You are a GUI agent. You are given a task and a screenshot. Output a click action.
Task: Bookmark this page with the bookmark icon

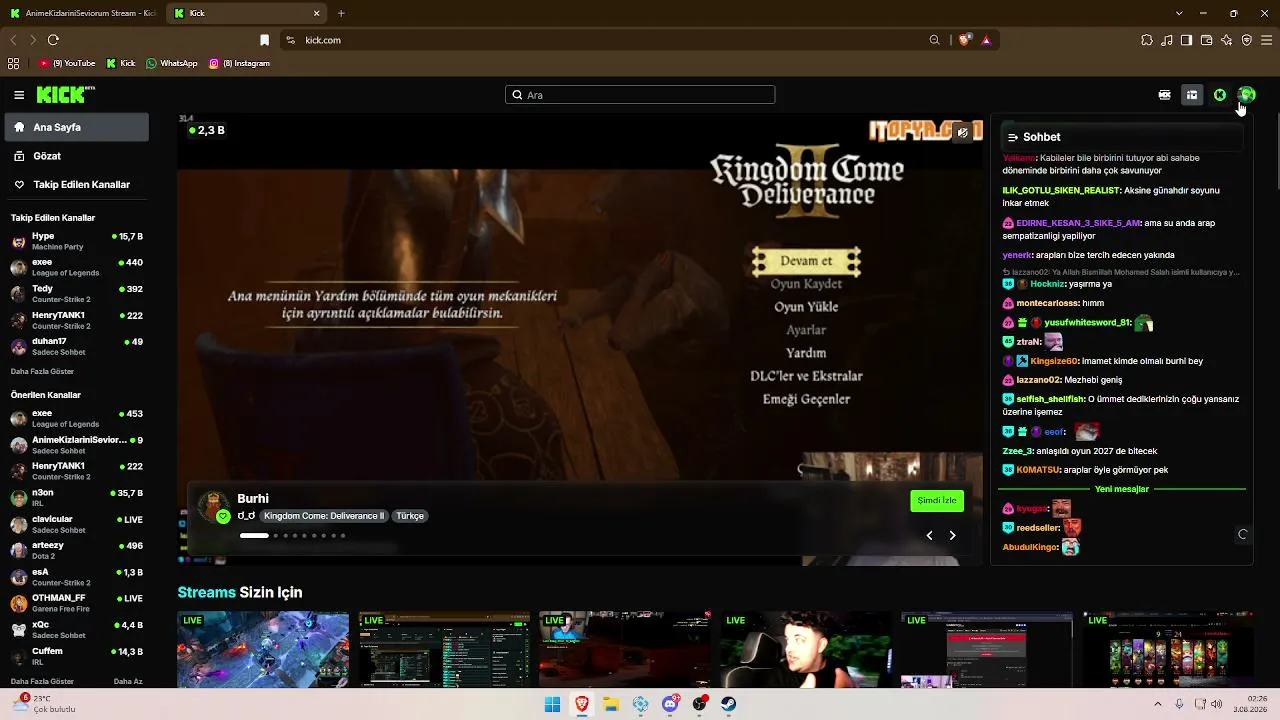(264, 40)
